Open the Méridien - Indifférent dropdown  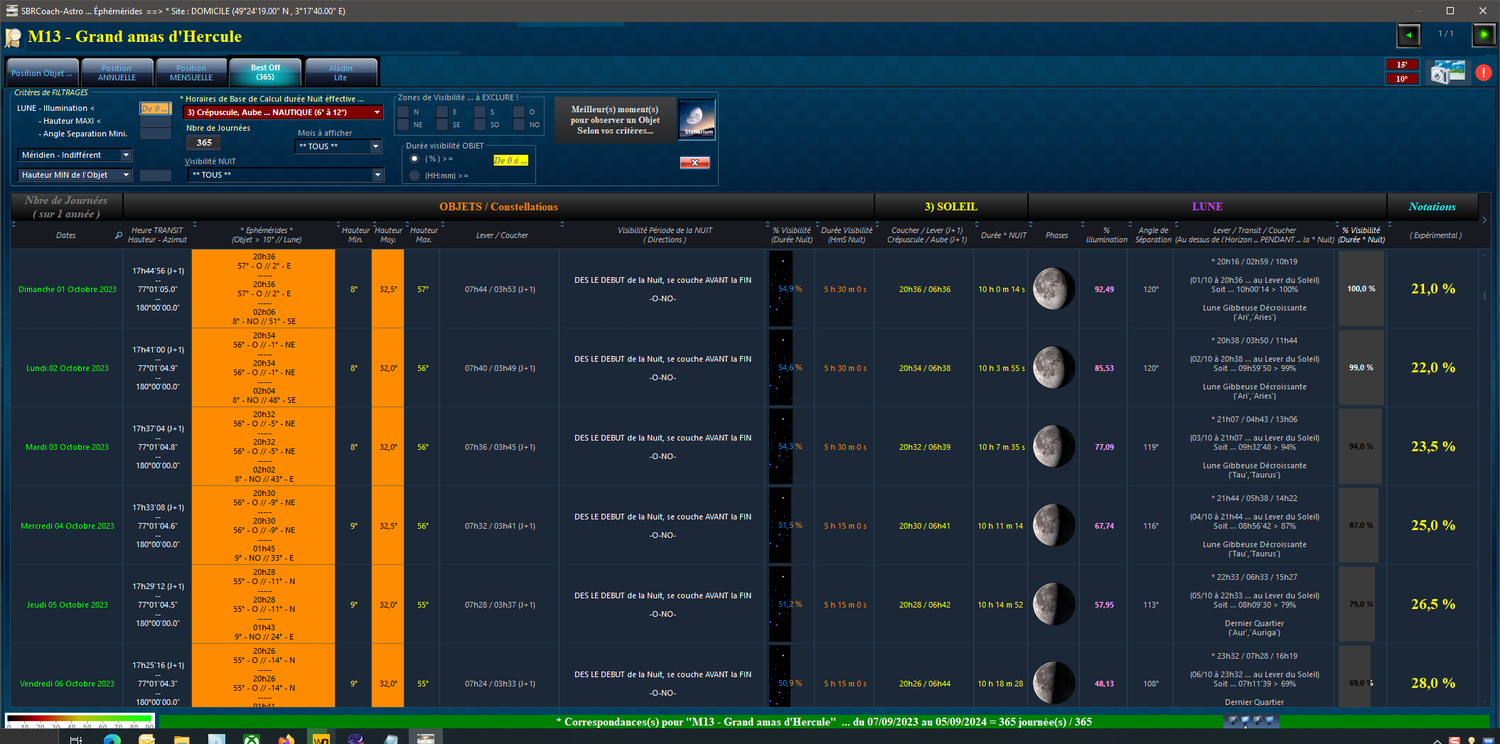75,155
